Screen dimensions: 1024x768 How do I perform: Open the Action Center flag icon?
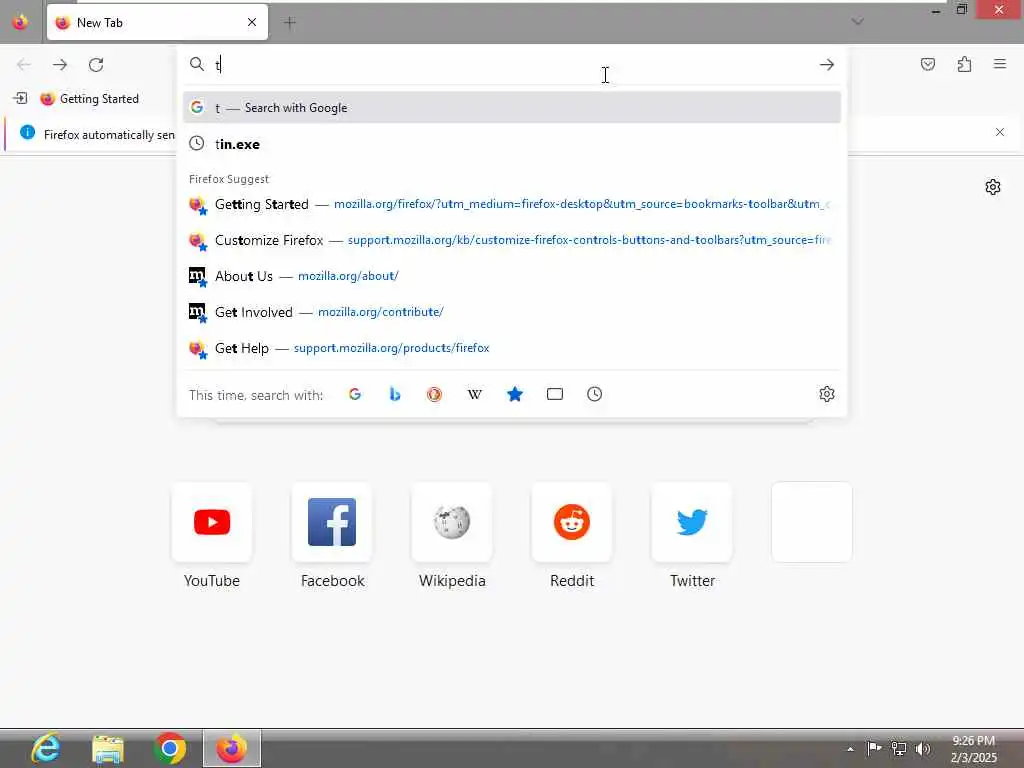click(x=874, y=748)
